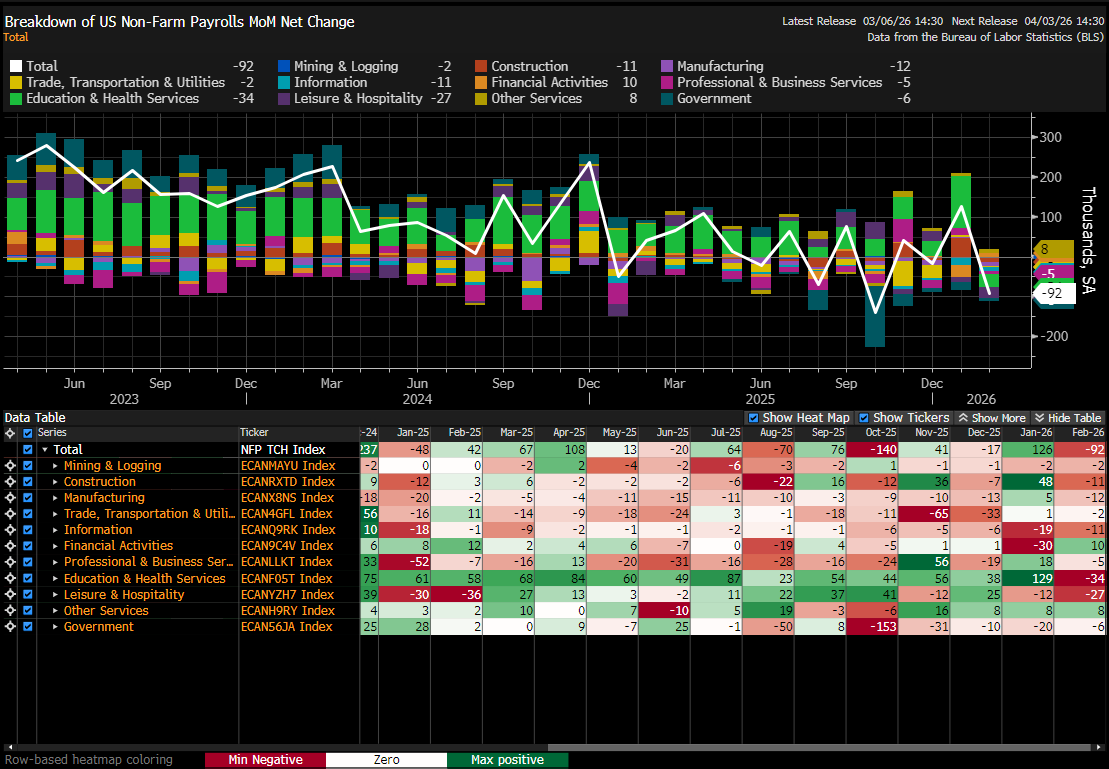Collapse the Total series tree row

[44, 450]
